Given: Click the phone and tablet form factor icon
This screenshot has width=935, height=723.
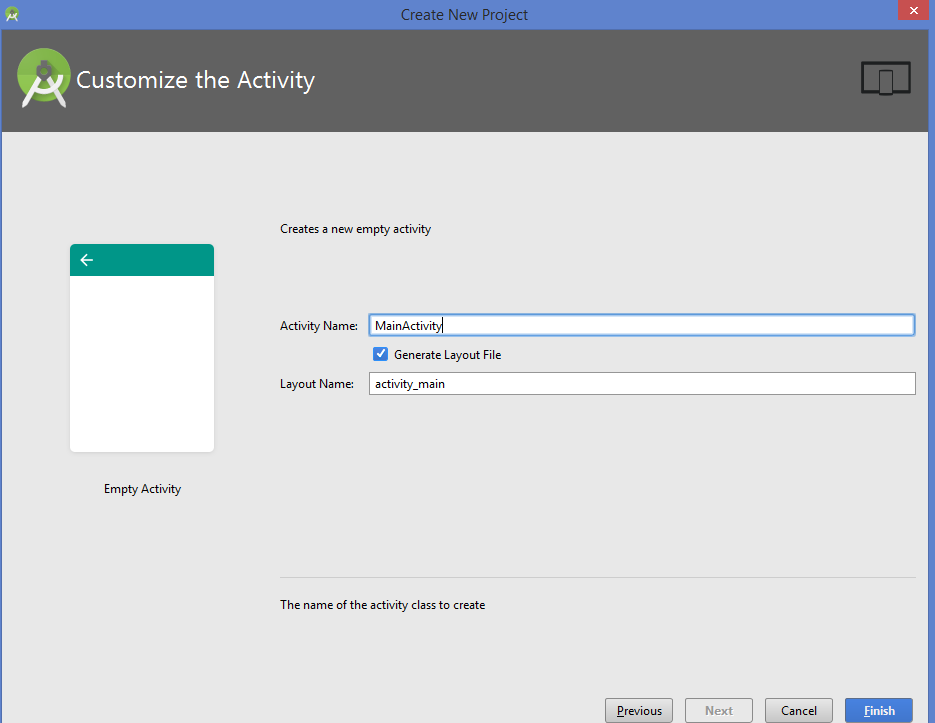Looking at the screenshot, I should (886, 78).
